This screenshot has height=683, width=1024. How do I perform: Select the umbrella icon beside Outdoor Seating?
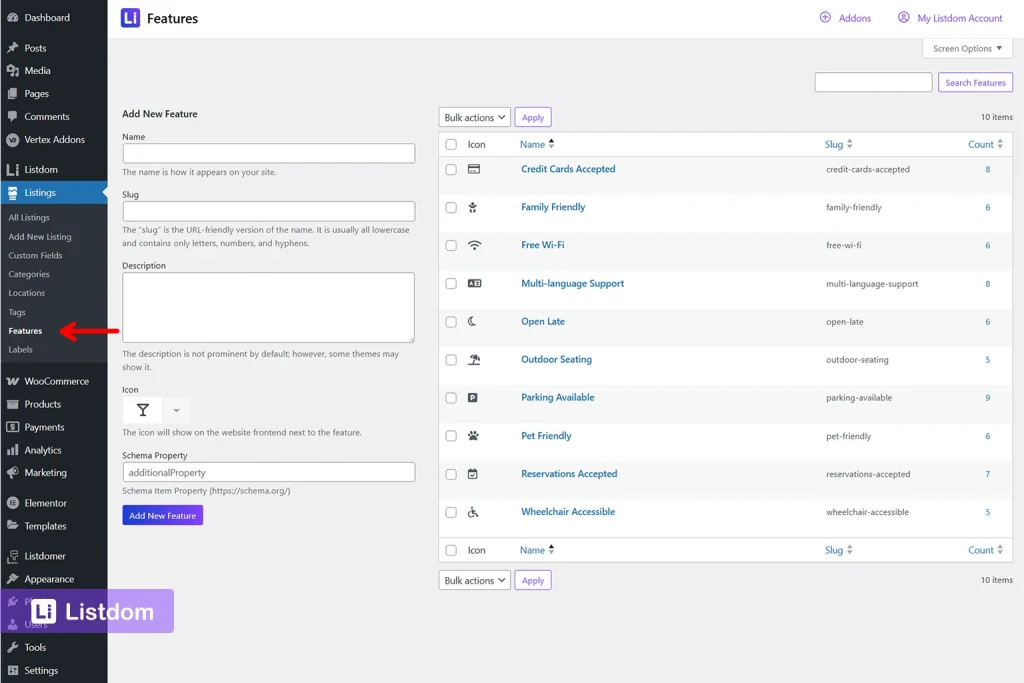pos(475,359)
